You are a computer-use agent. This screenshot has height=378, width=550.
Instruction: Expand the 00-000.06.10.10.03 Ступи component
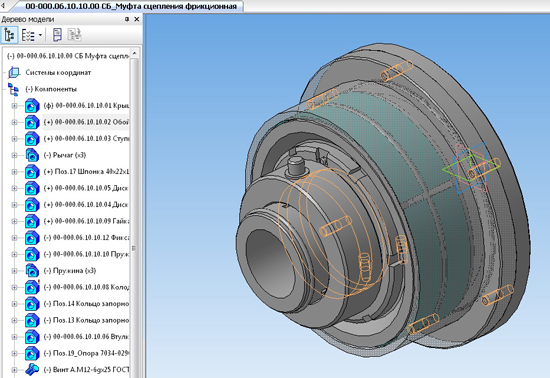click(14, 139)
